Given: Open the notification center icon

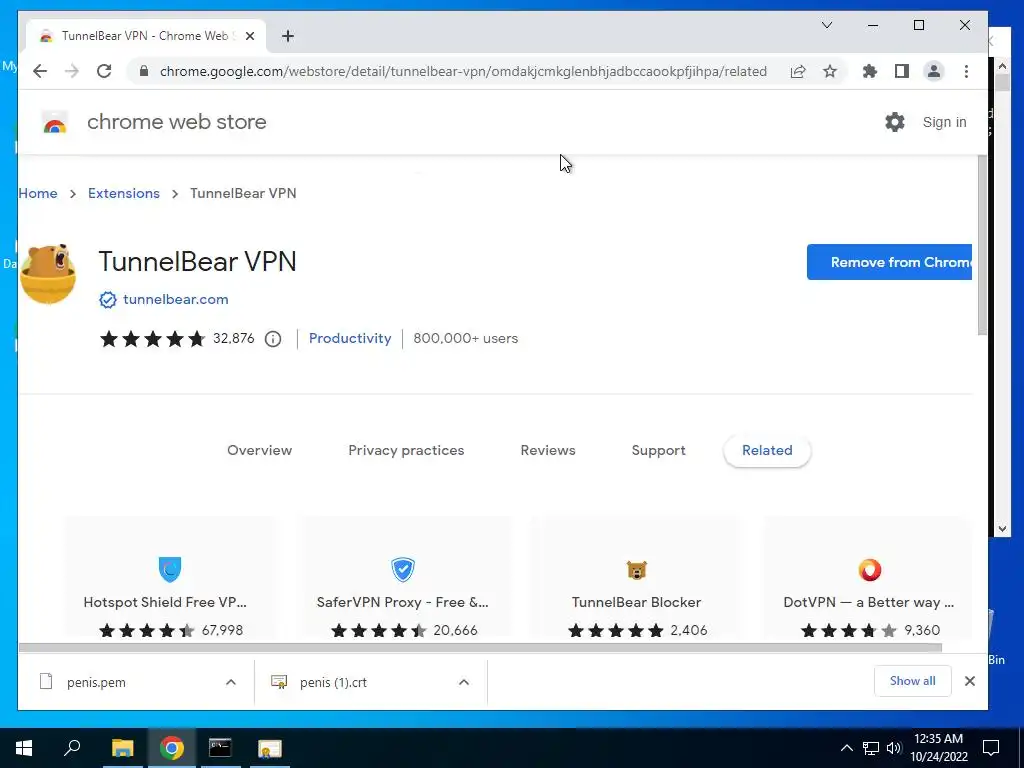Looking at the screenshot, I should (991, 748).
